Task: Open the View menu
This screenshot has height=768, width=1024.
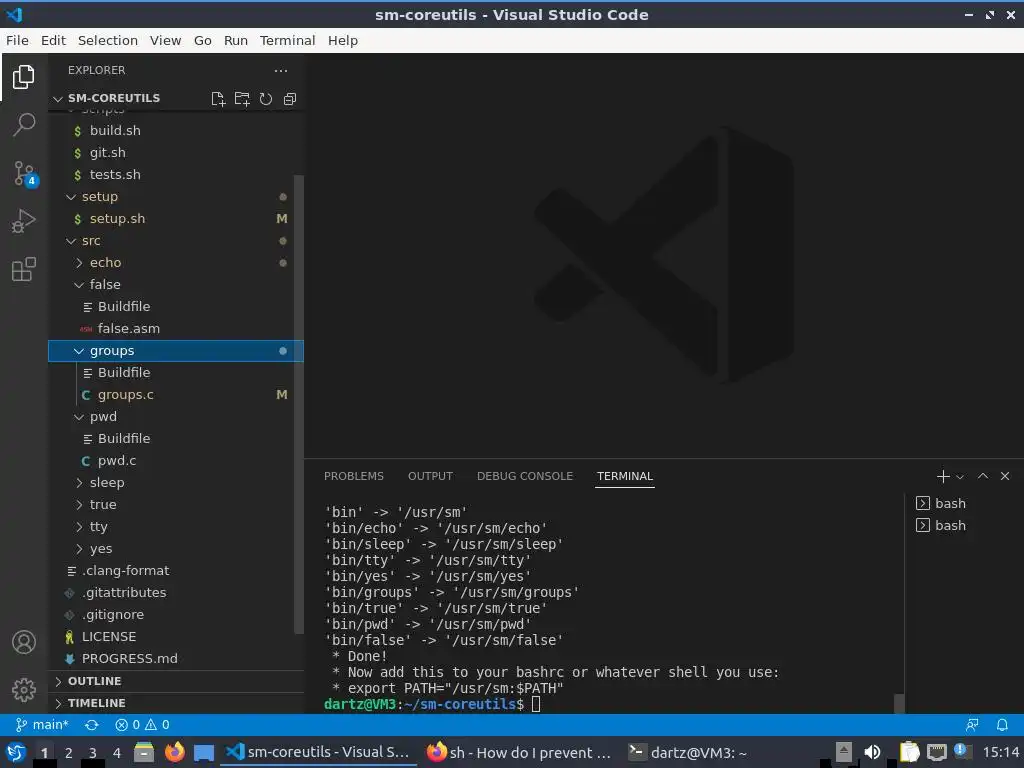Action: click(x=165, y=40)
